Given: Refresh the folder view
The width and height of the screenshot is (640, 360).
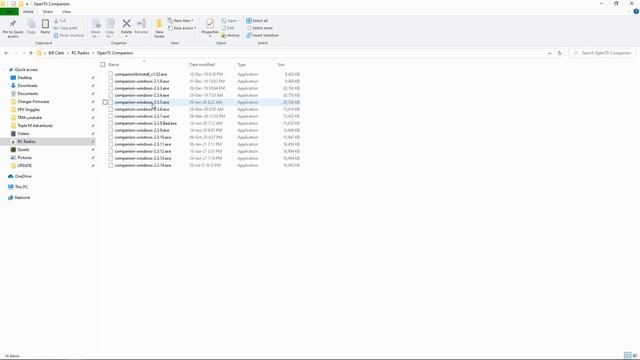Looking at the screenshot, I should [560, 53].
